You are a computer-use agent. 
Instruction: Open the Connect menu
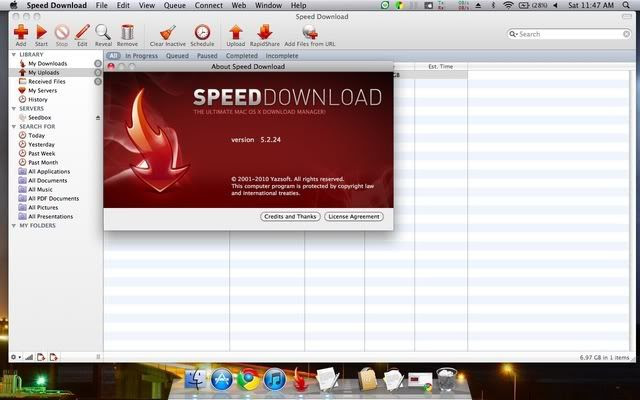[209, 5]
